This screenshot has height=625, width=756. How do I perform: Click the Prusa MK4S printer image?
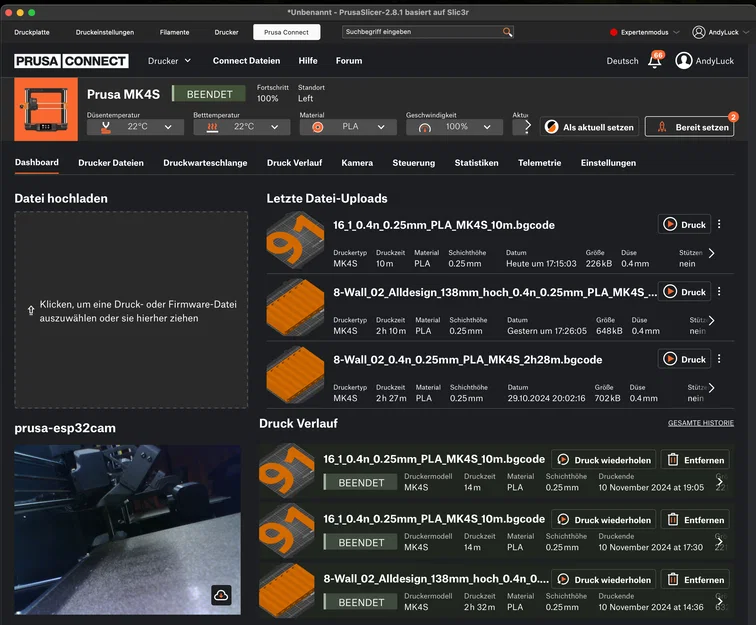tap(46, 109)
